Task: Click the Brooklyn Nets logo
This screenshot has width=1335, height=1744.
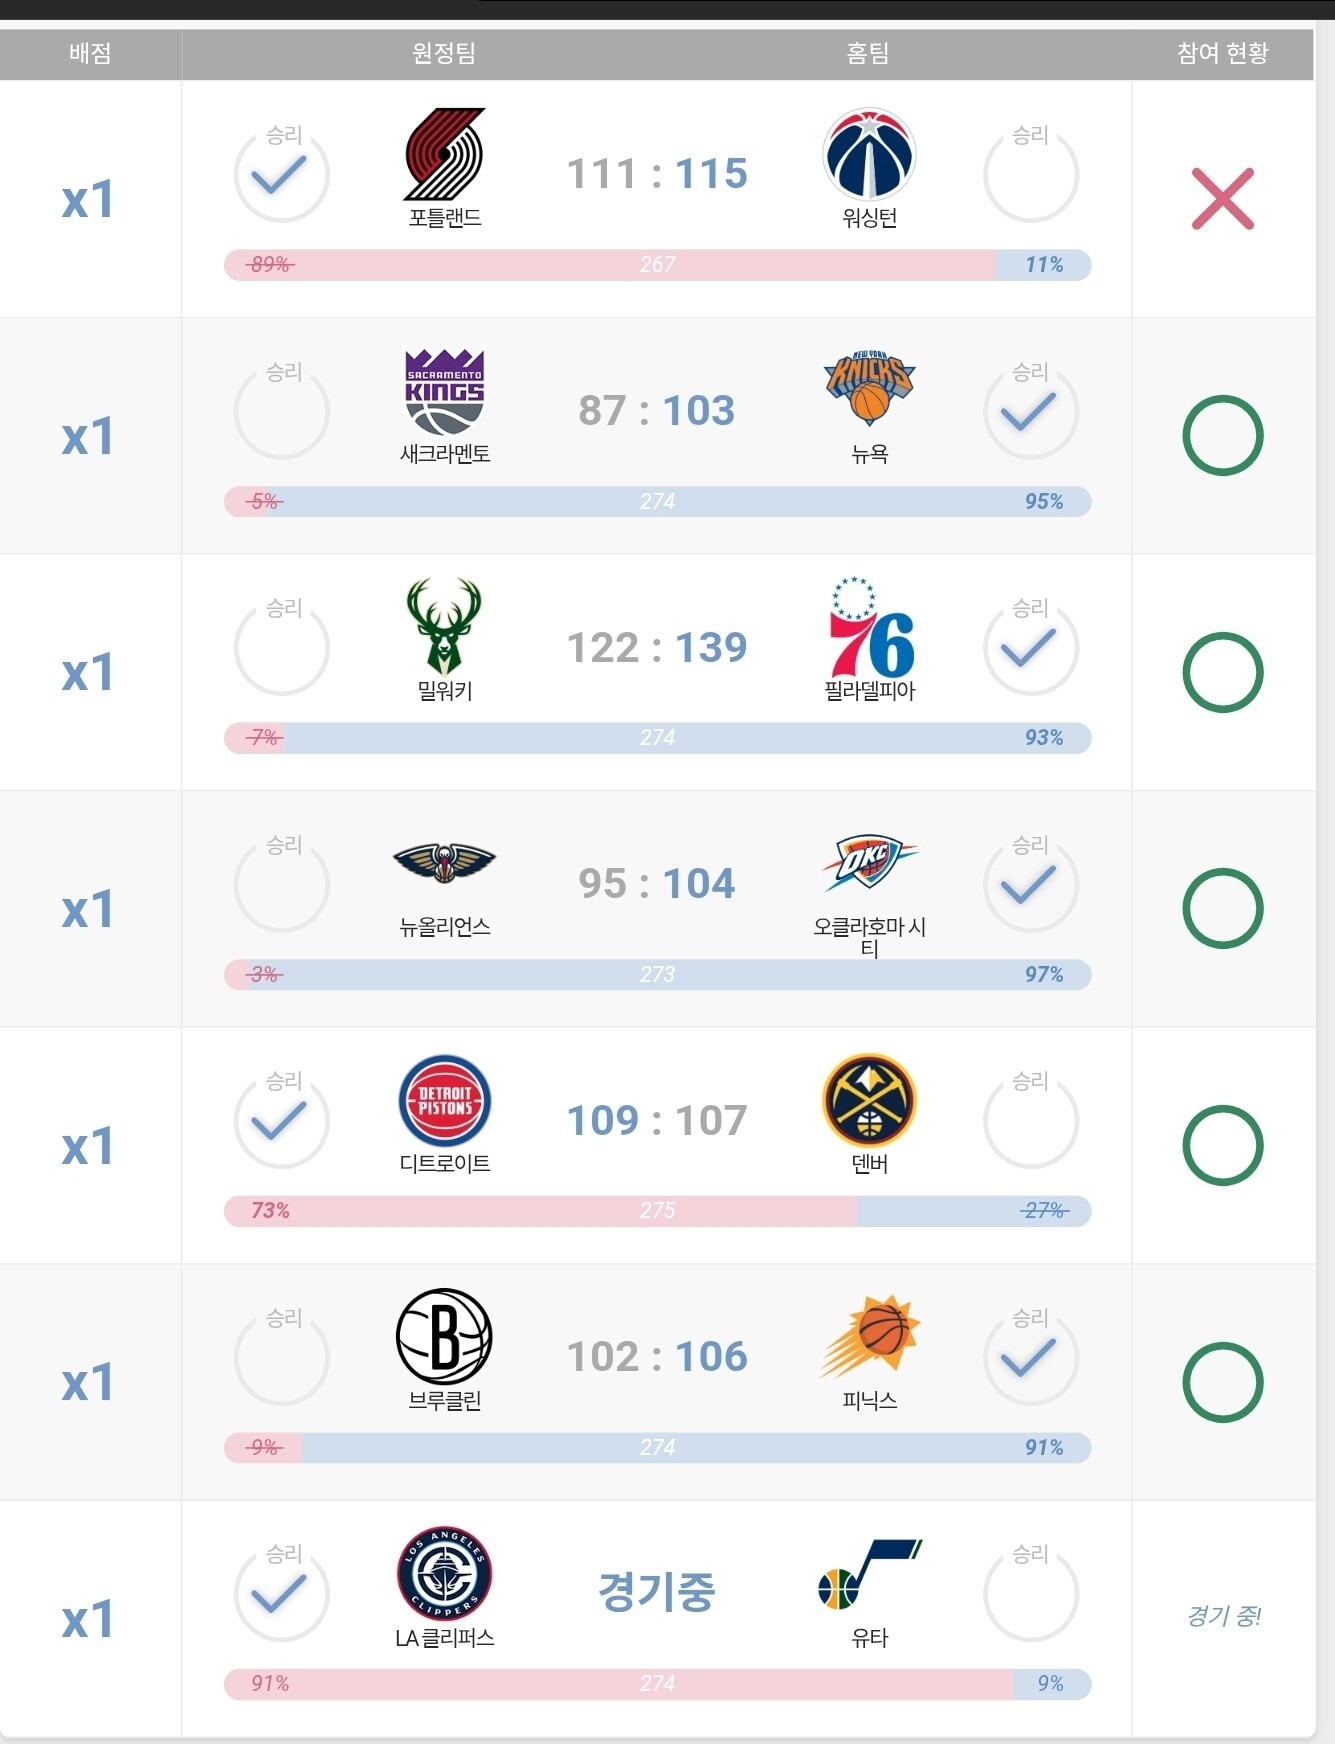Action: point(445,1337)
